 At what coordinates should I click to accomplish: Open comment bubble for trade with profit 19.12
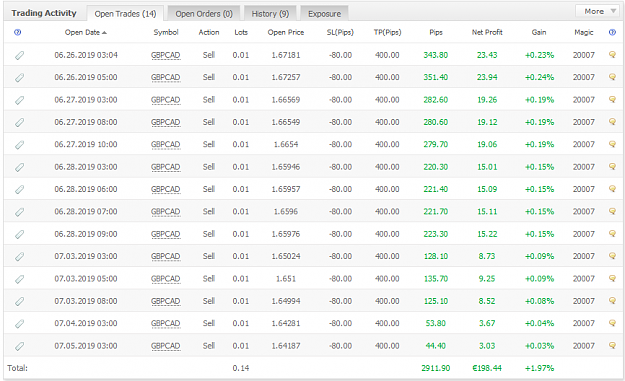click(613, 122)
